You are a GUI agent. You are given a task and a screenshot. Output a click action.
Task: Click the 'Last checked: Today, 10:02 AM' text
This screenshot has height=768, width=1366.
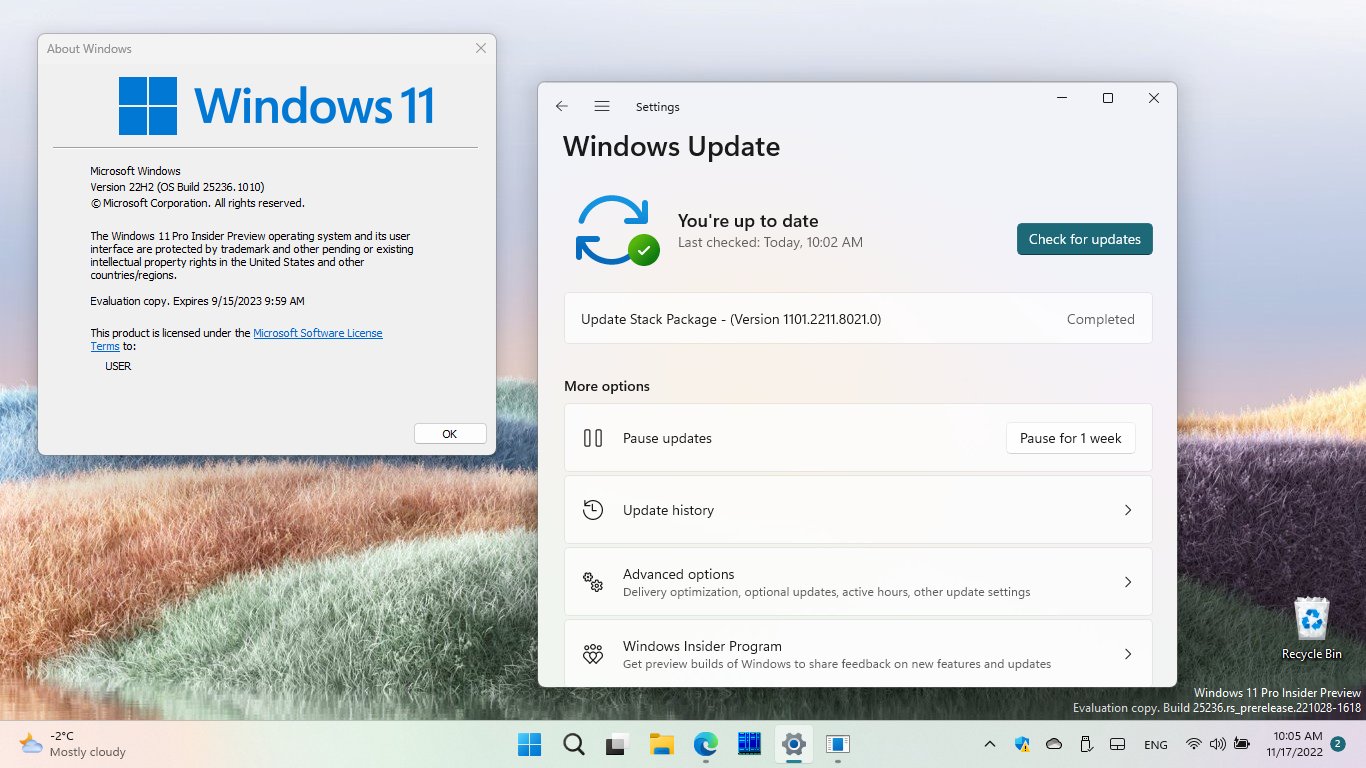pyautogui.click(x=770, y=242)
